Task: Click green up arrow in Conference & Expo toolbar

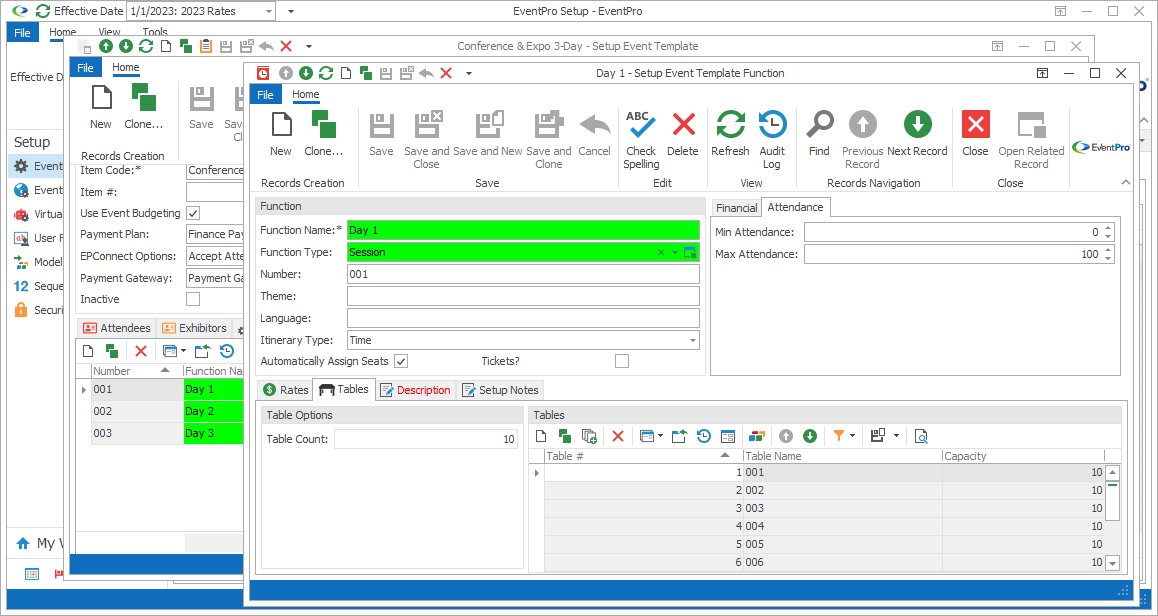Action: (x=106, y=46)
